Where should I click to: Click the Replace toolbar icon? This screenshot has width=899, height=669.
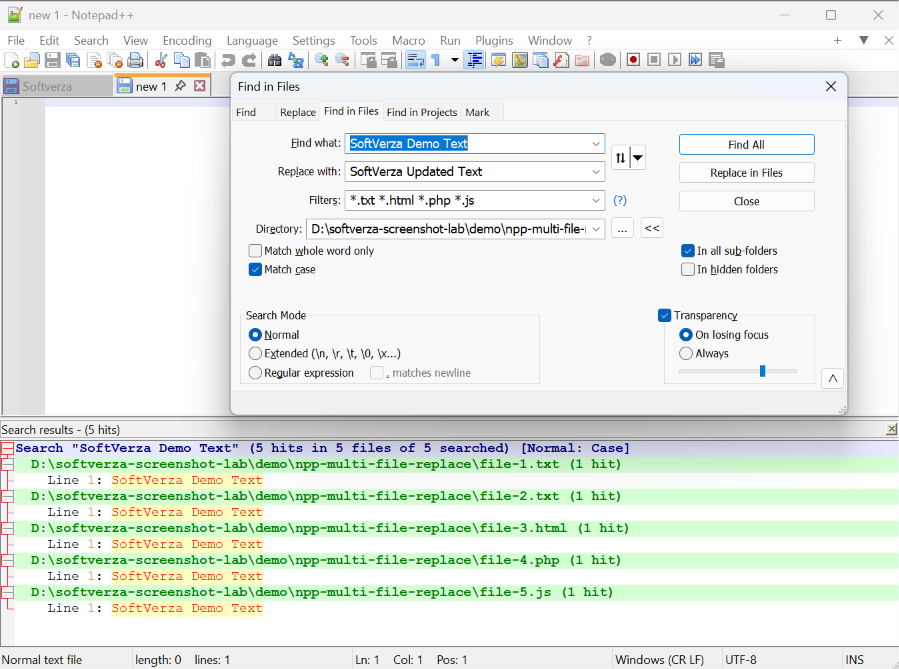click(295, 60)
